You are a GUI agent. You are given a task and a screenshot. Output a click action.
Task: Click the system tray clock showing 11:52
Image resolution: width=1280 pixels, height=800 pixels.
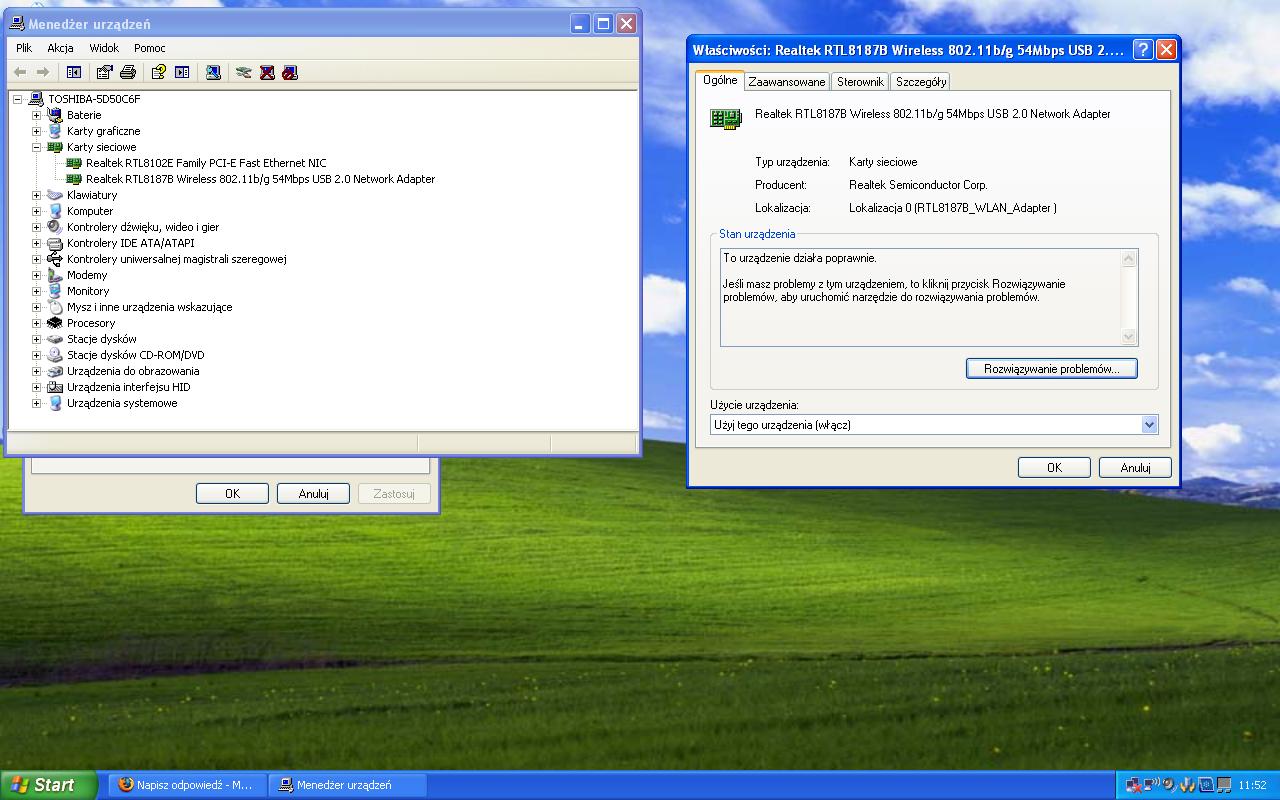point(1252,786)
